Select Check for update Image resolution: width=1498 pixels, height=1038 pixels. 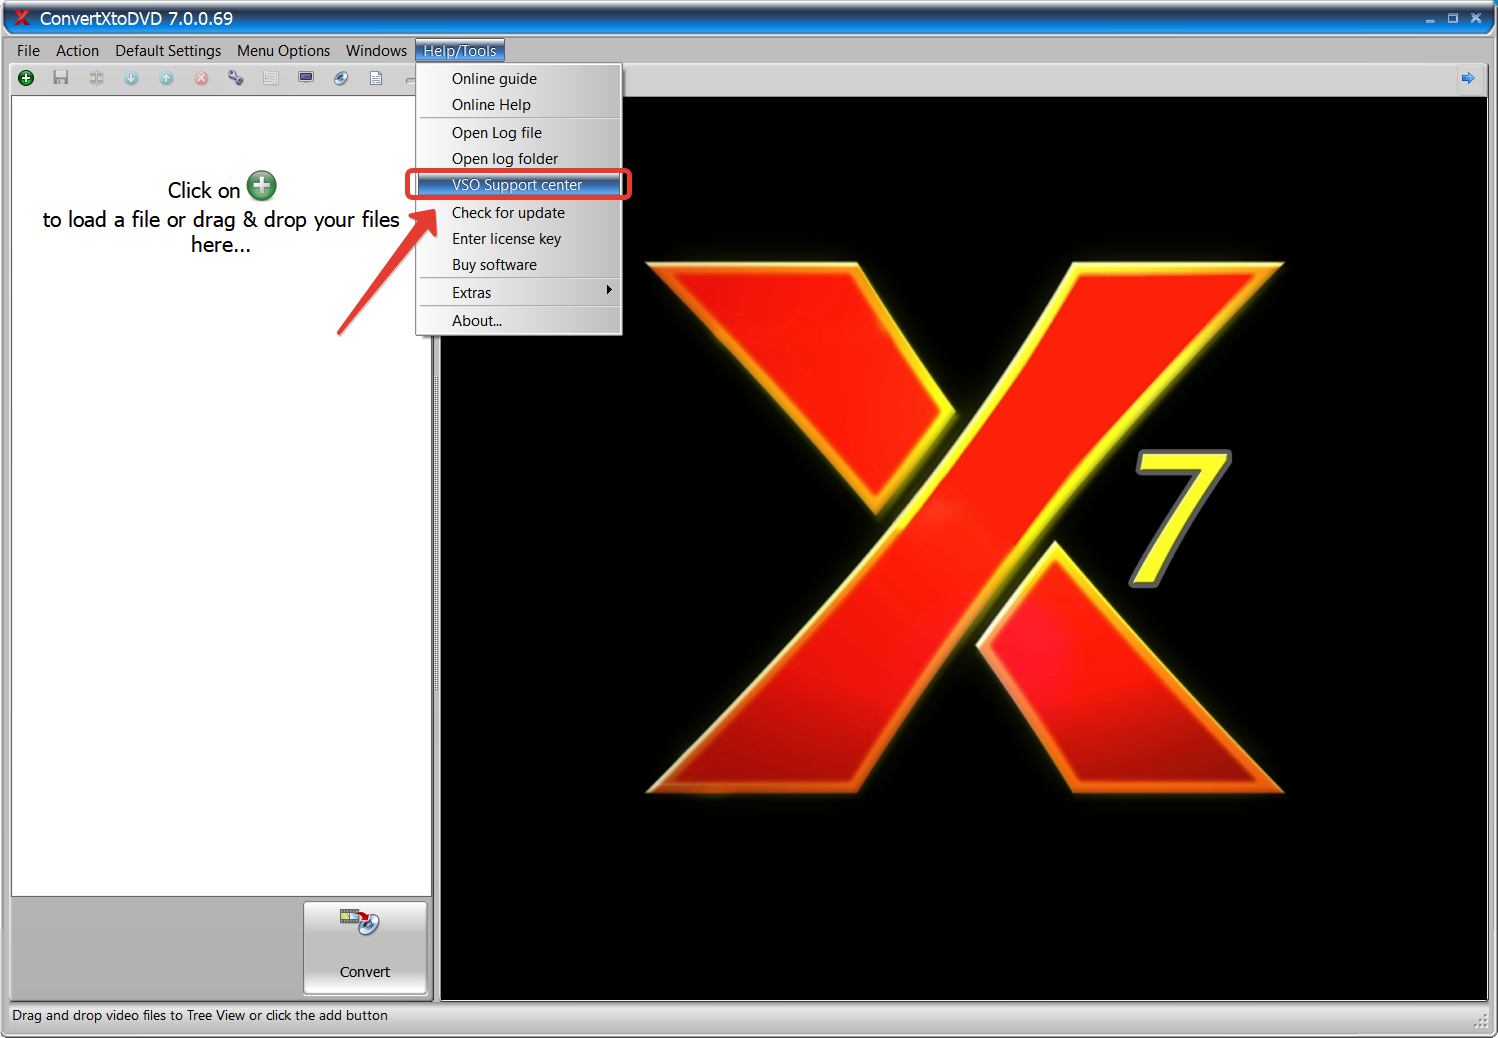click(519, 213)
